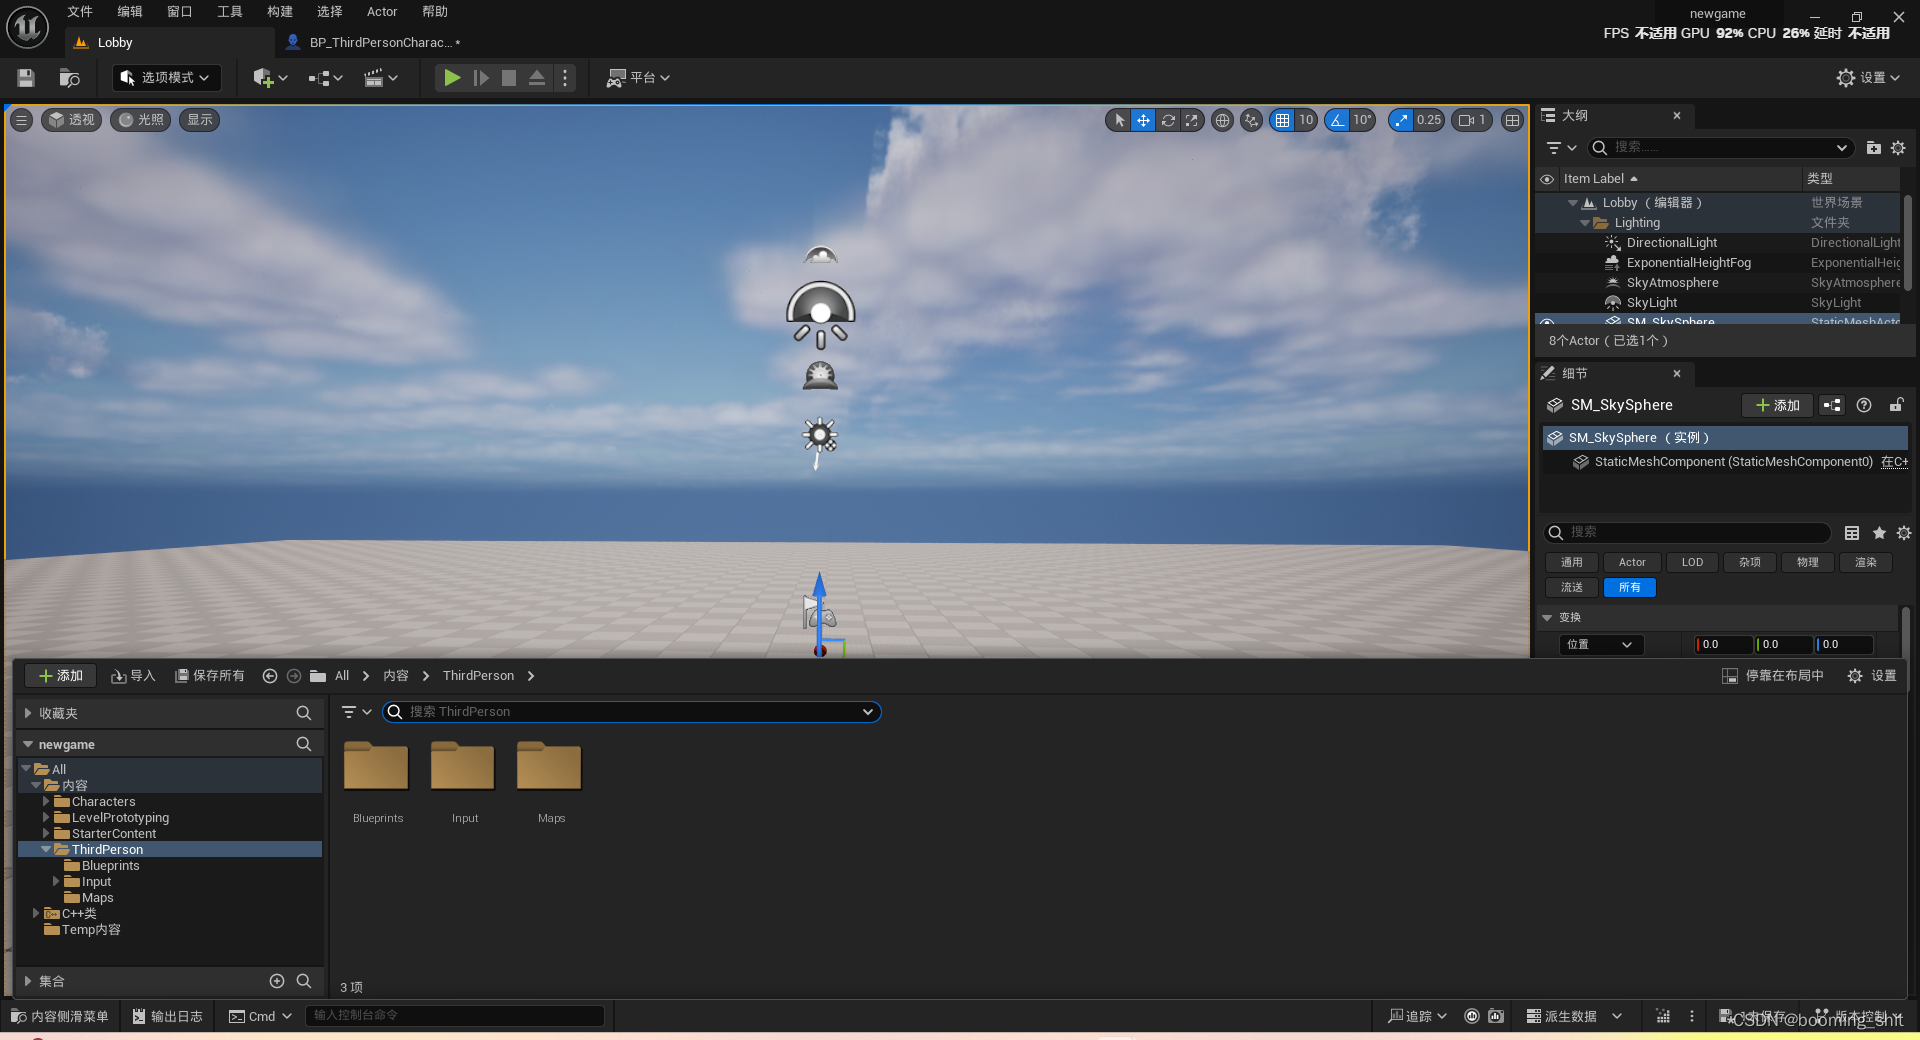Viewport: 1920px width, 1040px height.
Task: Open the details property matrix grid icon
Action: [1852, 533]
